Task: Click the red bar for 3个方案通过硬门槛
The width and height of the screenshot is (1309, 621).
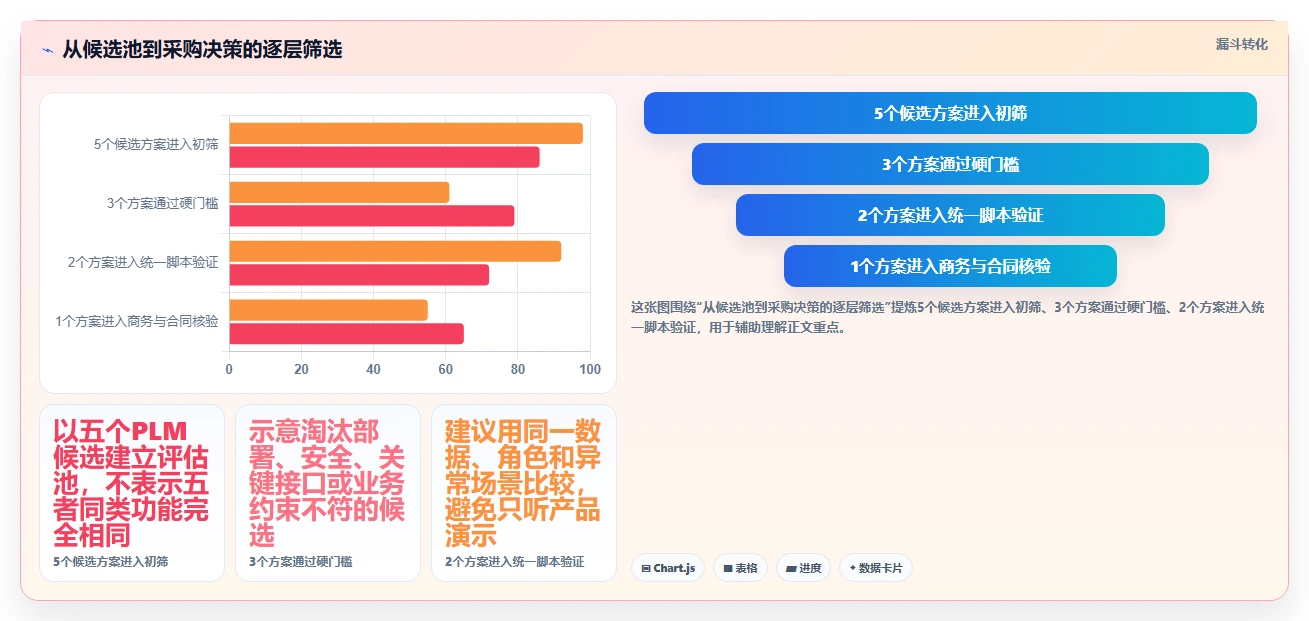Action: pyautogui.click(x=372, y=216)
